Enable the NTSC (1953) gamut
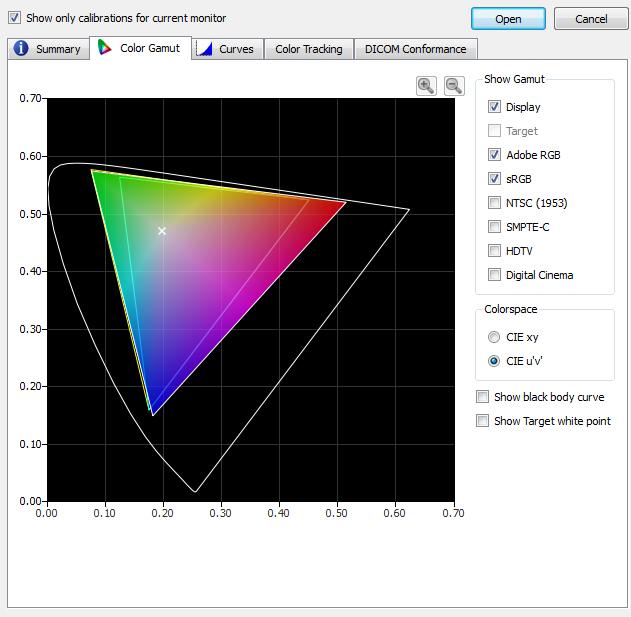631x617 pixels. (494, 202)
